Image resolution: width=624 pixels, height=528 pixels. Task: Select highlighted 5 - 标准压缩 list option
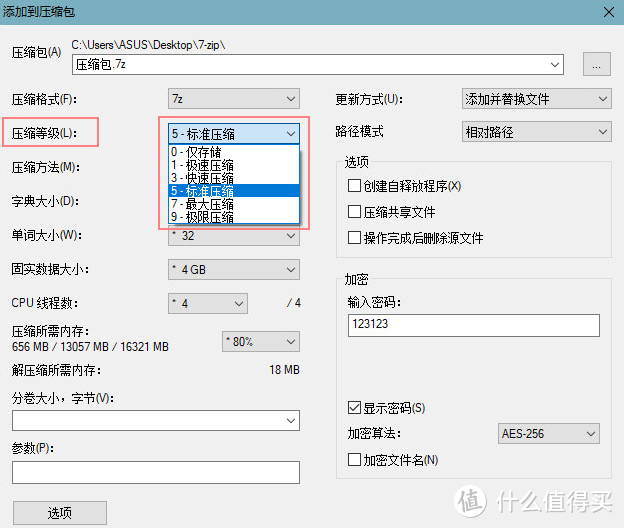(x=234, y=191)
